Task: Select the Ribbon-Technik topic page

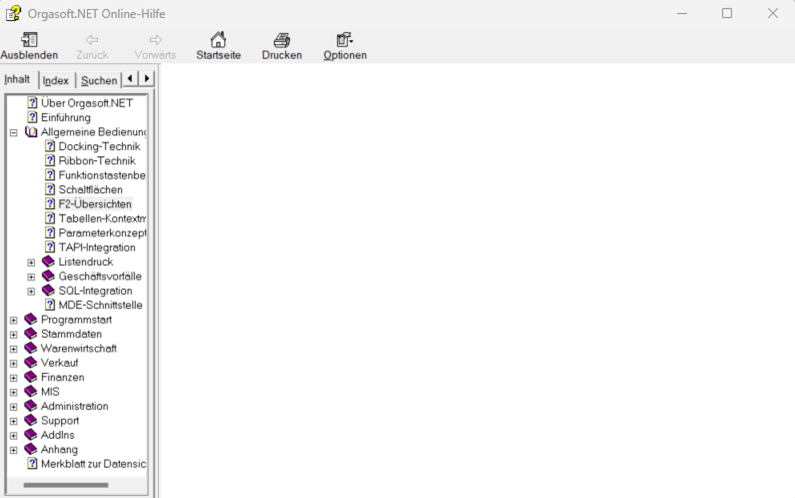Action: (96, 161)
